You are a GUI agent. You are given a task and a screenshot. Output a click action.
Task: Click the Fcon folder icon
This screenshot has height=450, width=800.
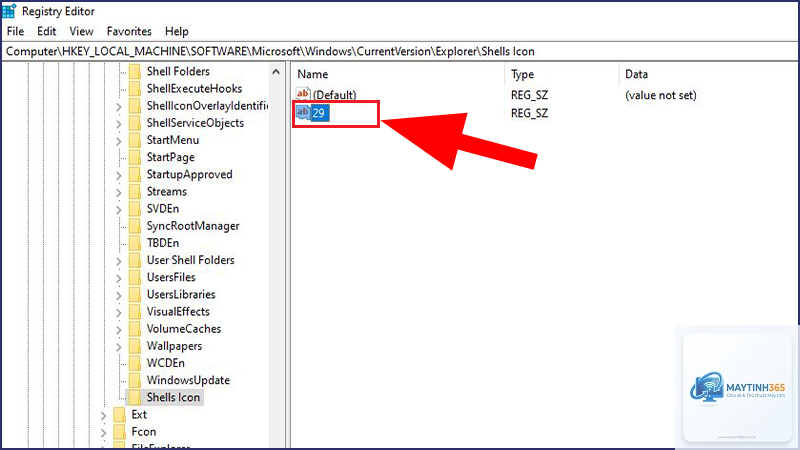(119, 432)
